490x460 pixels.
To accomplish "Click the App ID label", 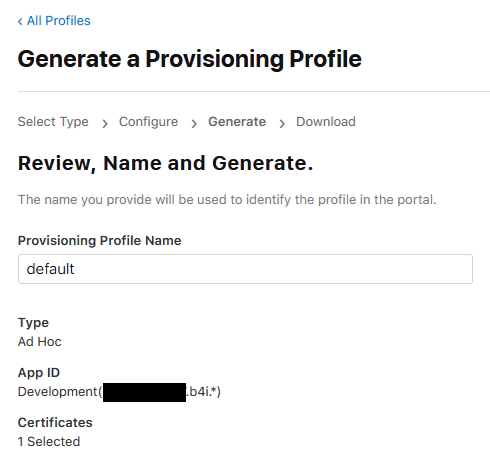I will coord(39,373).
